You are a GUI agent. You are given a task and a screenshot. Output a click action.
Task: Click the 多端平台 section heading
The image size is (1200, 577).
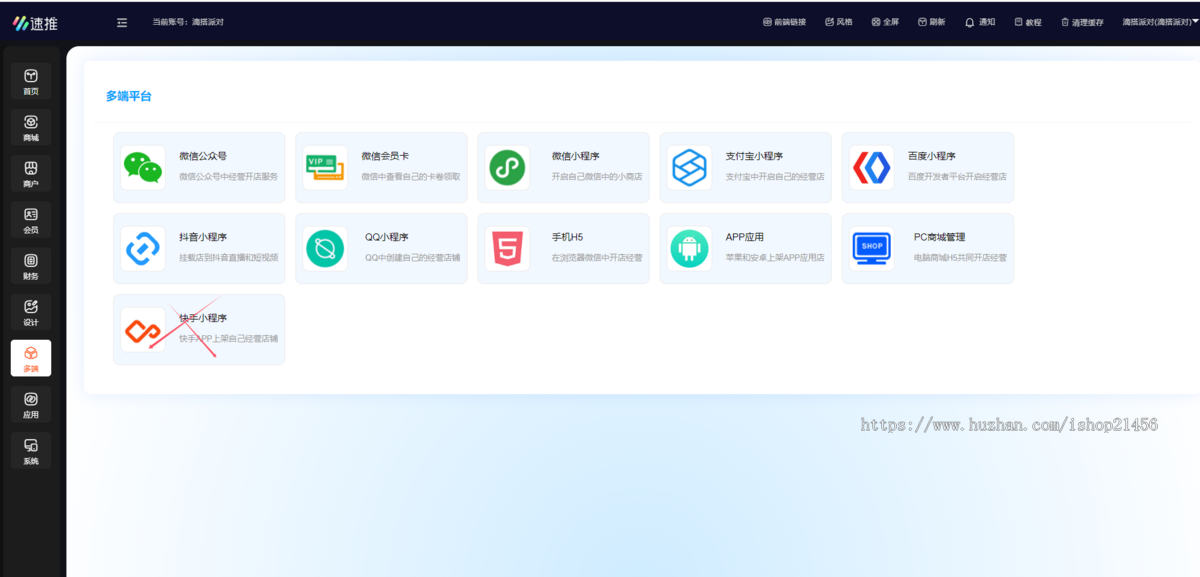pos(129,96)
